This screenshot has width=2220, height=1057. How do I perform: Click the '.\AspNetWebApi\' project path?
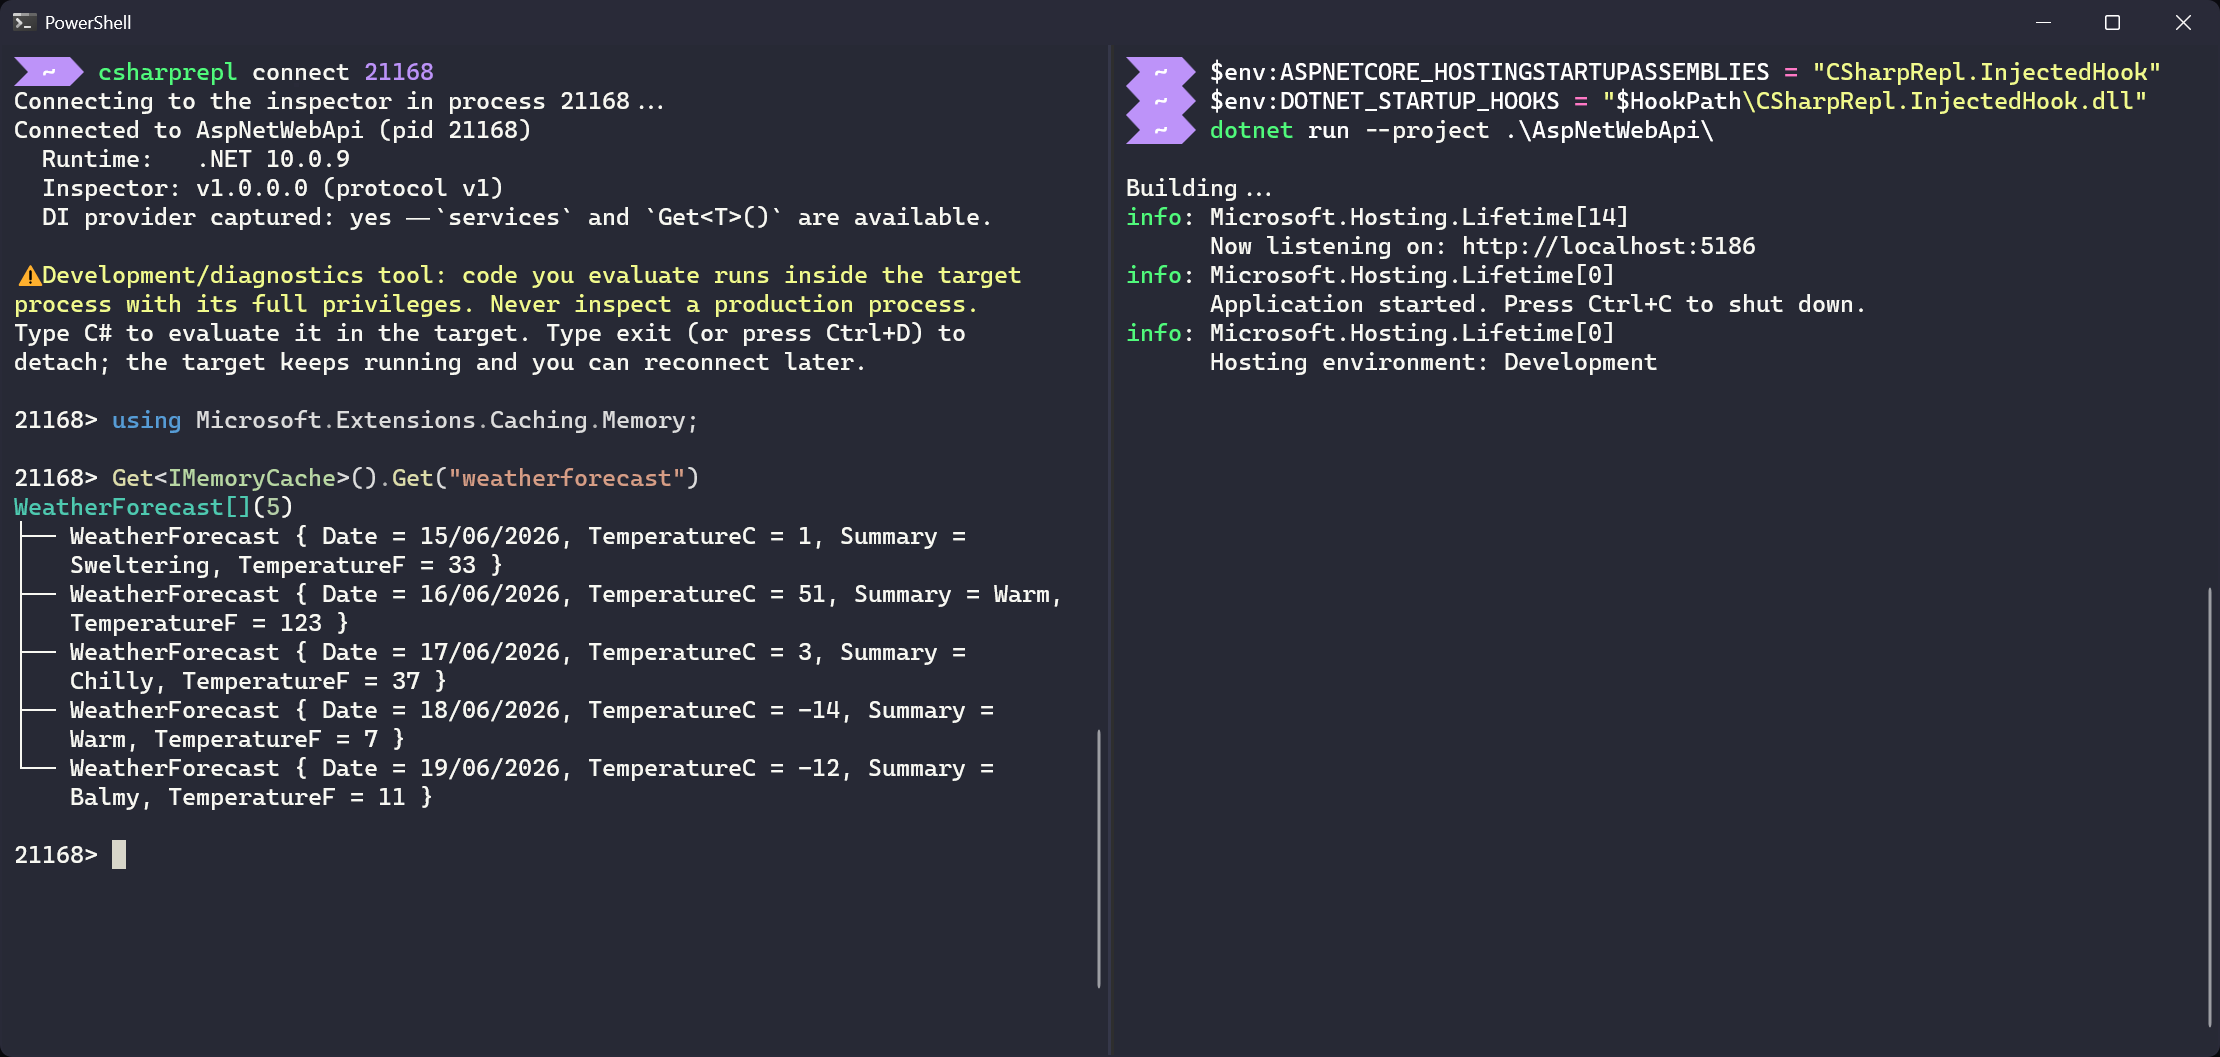(1609, 130)
